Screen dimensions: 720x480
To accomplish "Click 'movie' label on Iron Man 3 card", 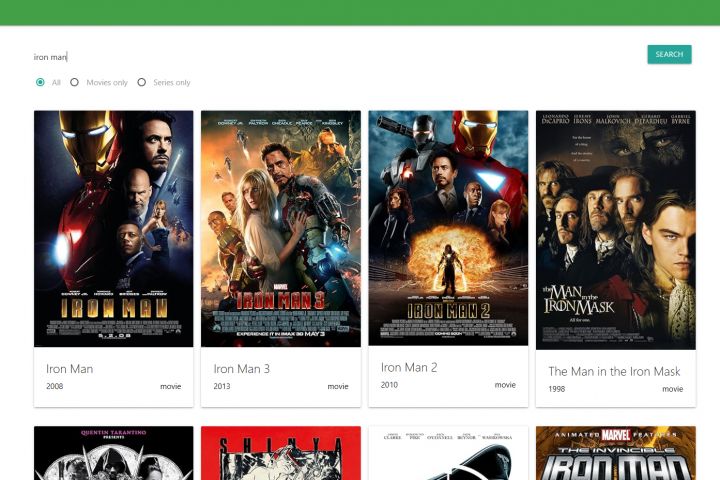I will [338, 387].
